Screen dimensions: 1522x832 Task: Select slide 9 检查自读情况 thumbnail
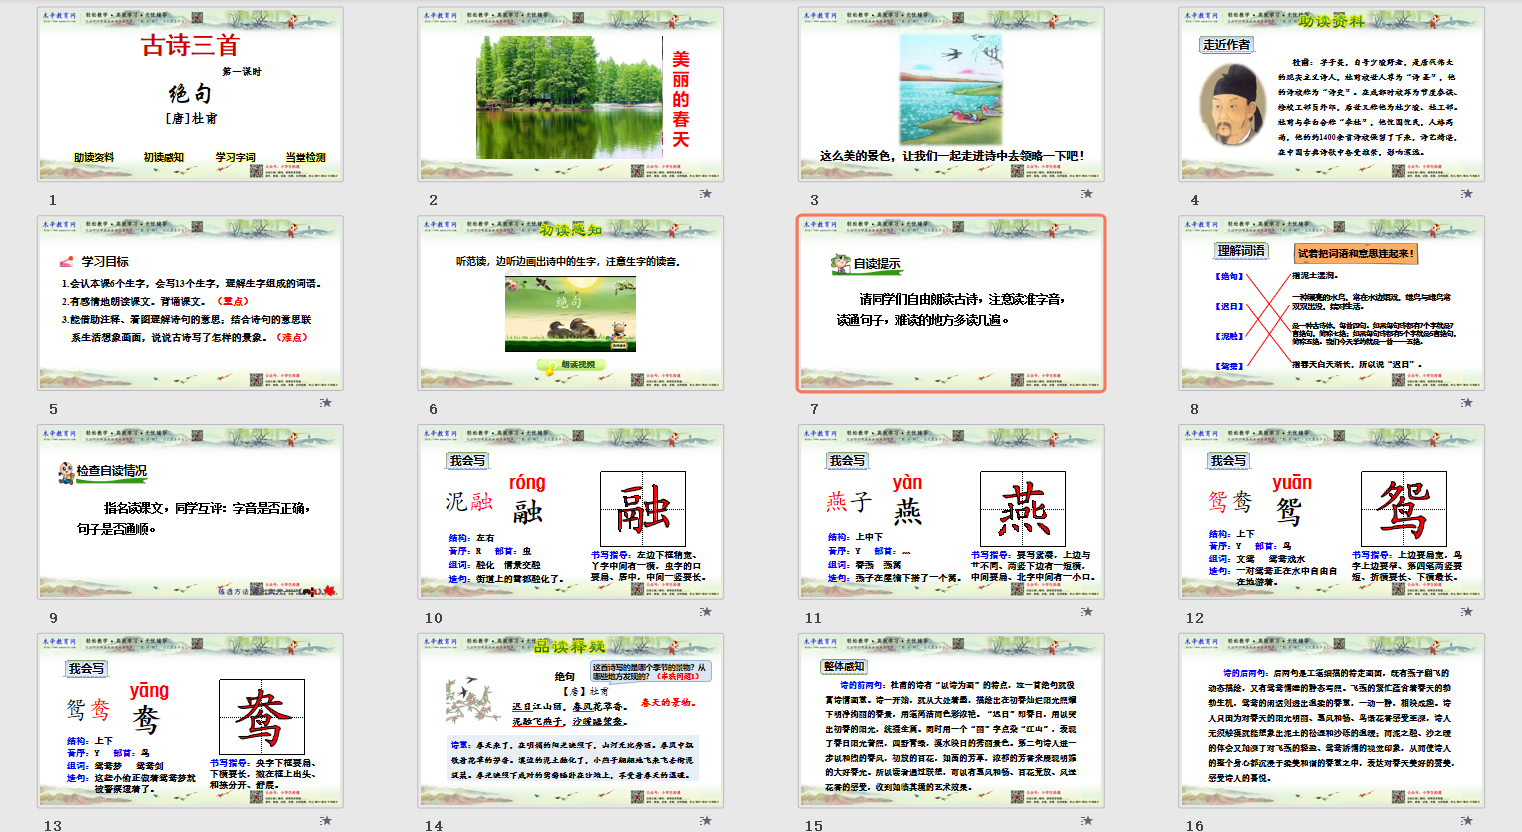190,512
